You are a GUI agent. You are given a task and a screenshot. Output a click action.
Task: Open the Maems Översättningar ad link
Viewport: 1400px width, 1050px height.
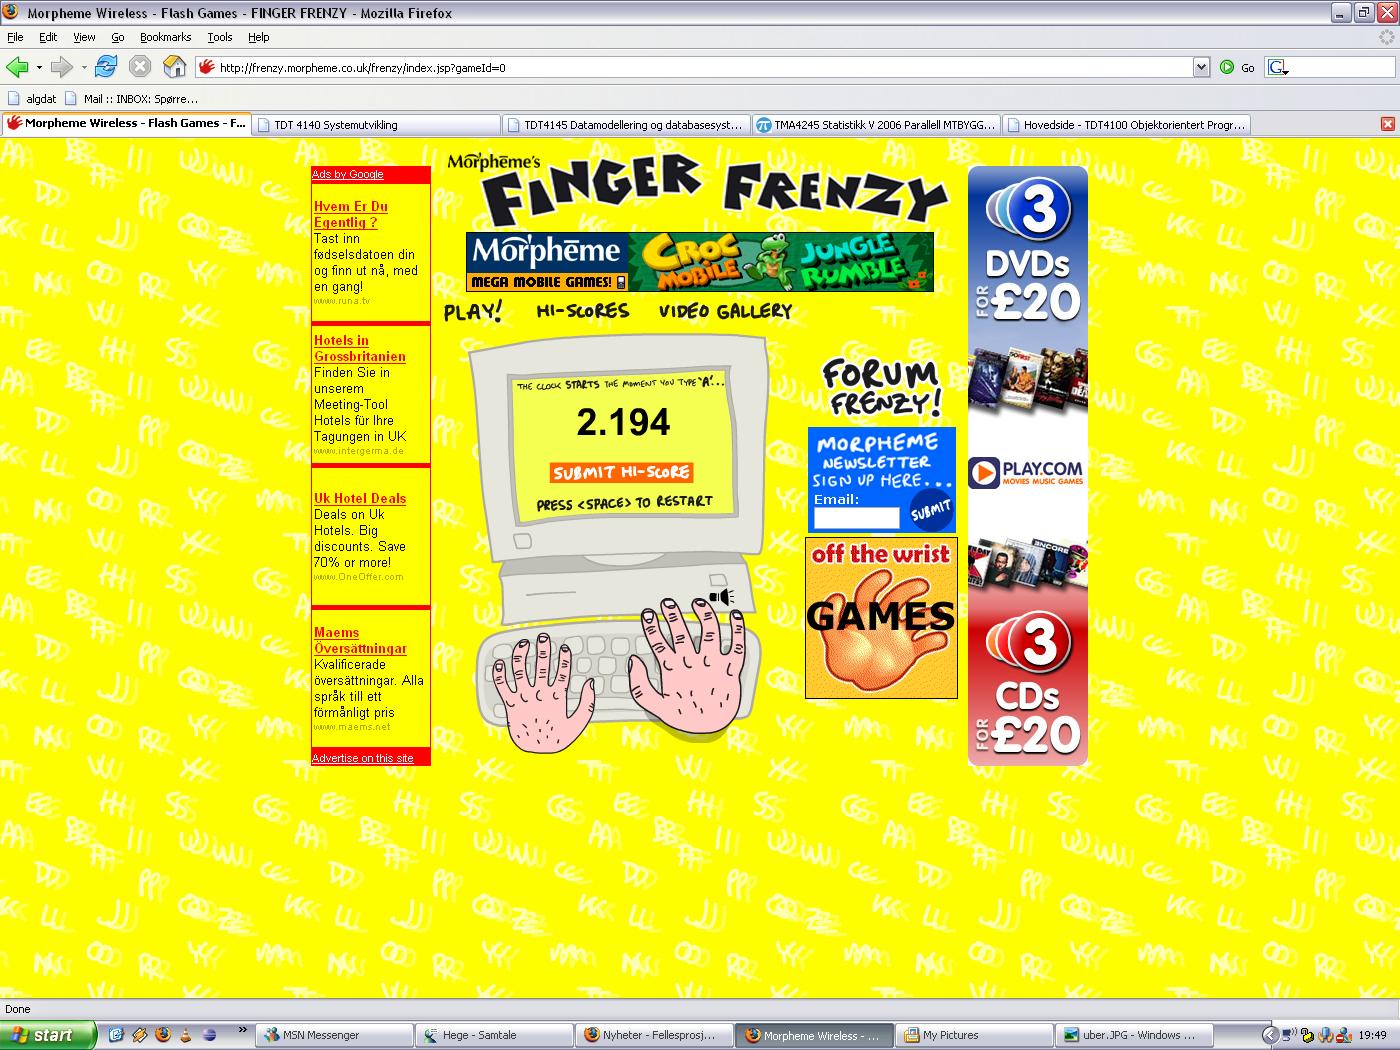point(360,640)
